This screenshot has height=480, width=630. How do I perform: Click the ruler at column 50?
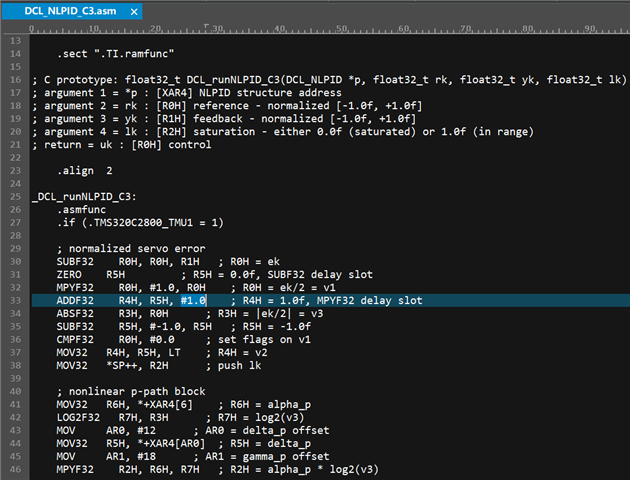pyautogui.click(x=342, y=29)
